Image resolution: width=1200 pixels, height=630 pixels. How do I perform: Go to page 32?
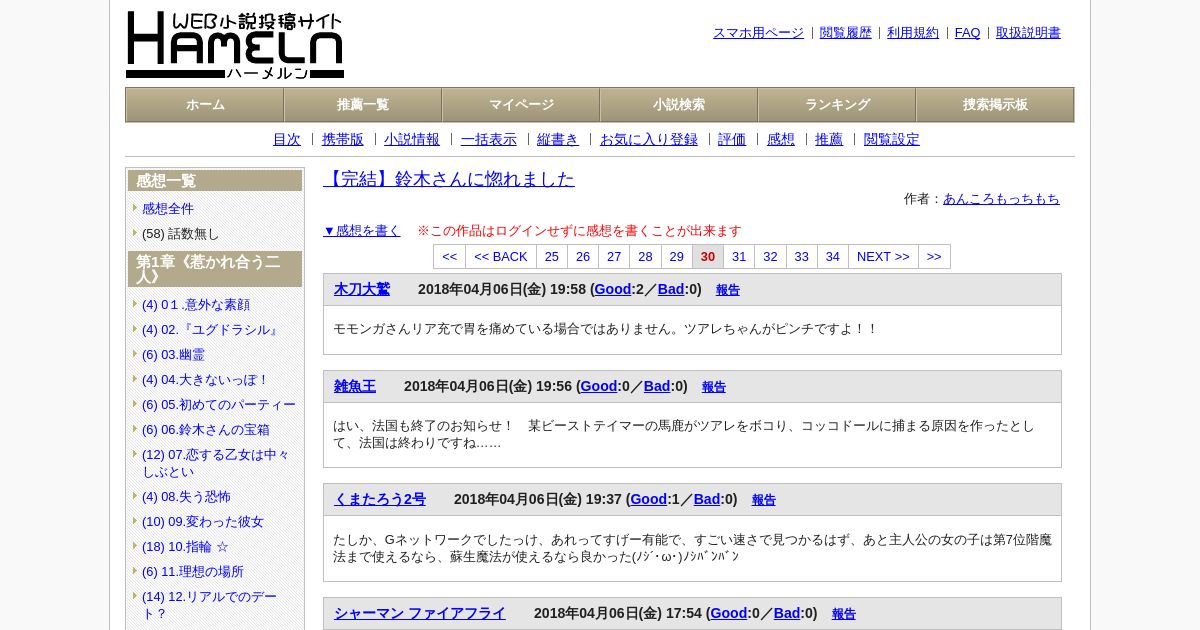(x=770, y=257)
